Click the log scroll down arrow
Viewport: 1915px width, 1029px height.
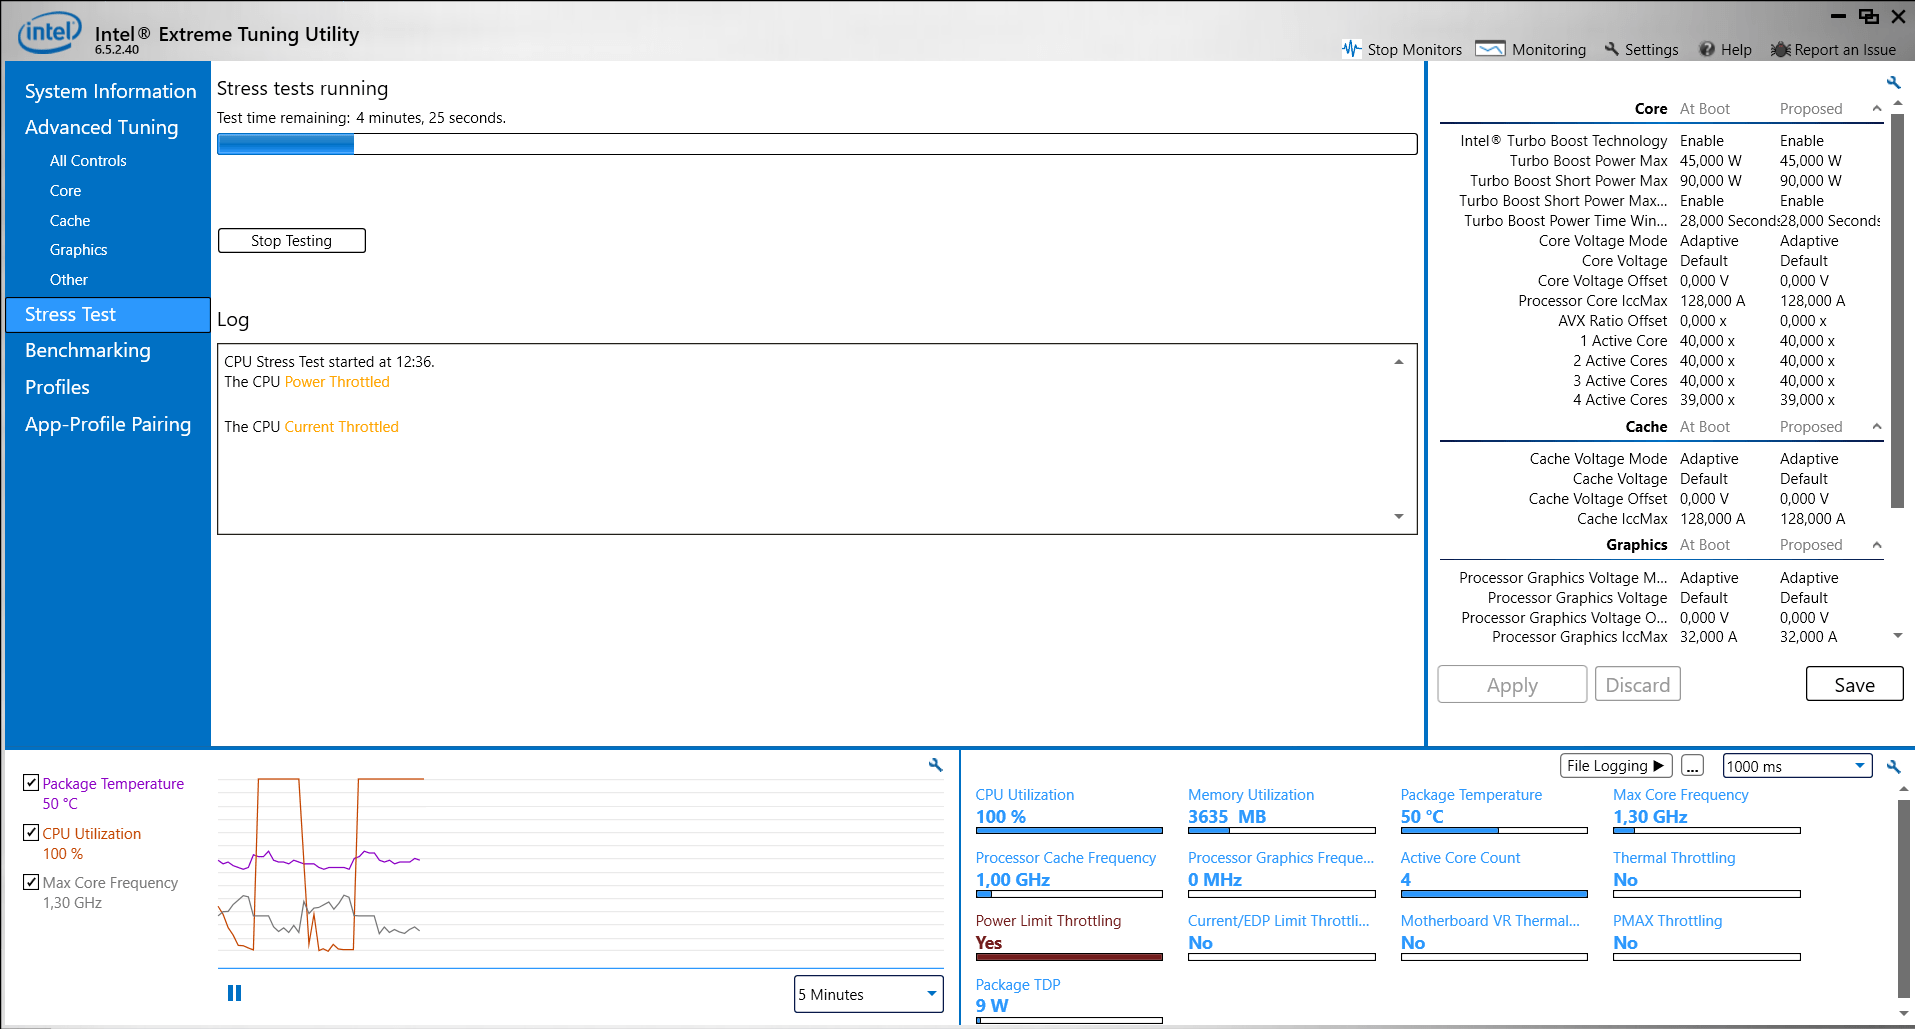(x=1399, y=517)
